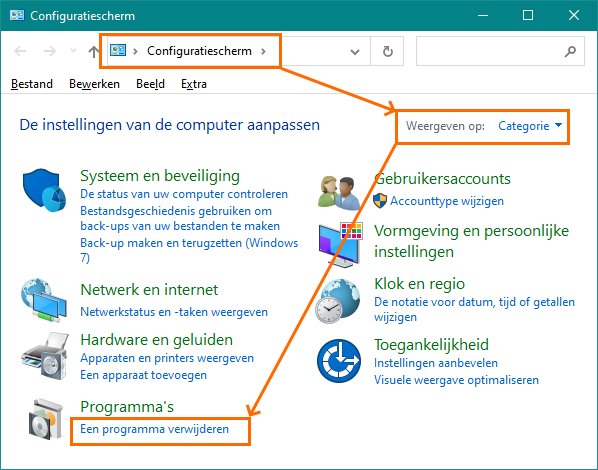Open the recent locations dropdown arrow
This screenshot has width=598, height=470.
coord(73,51)
